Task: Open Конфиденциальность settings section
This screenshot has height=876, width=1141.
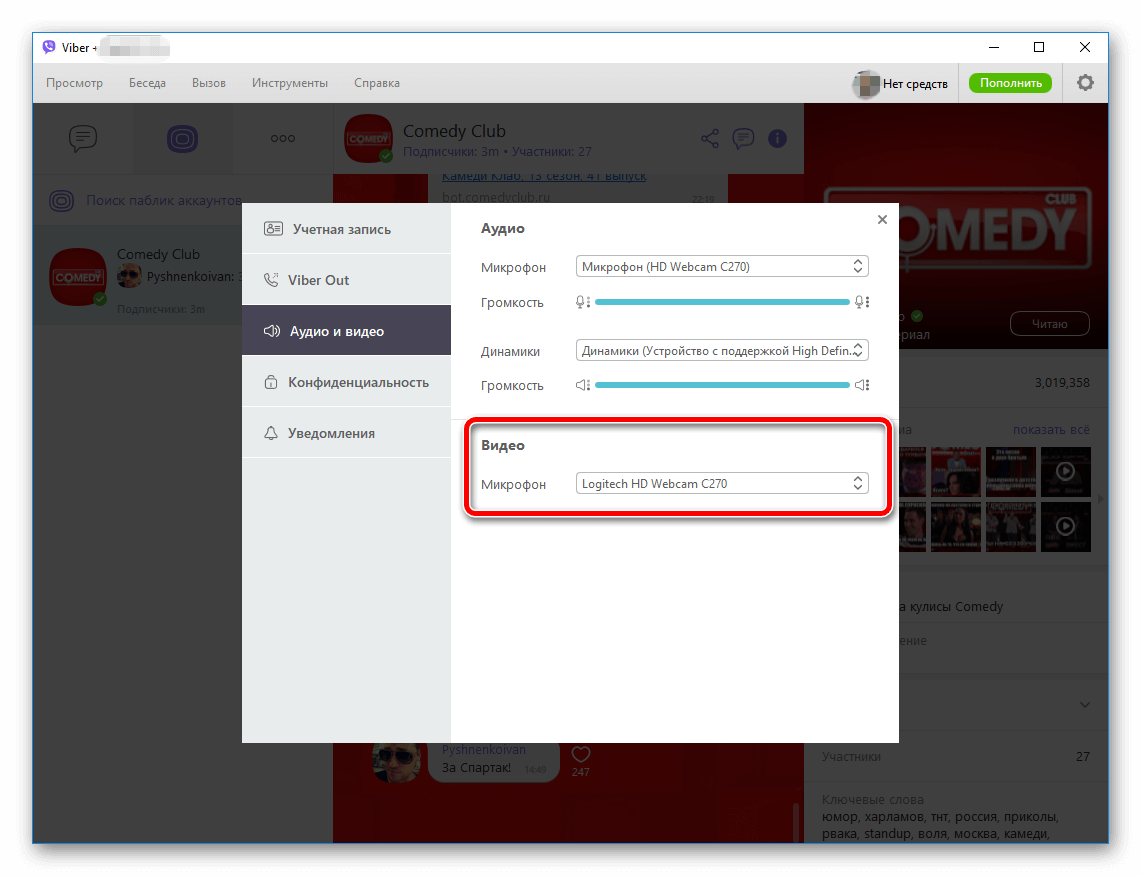Action: 346,381
